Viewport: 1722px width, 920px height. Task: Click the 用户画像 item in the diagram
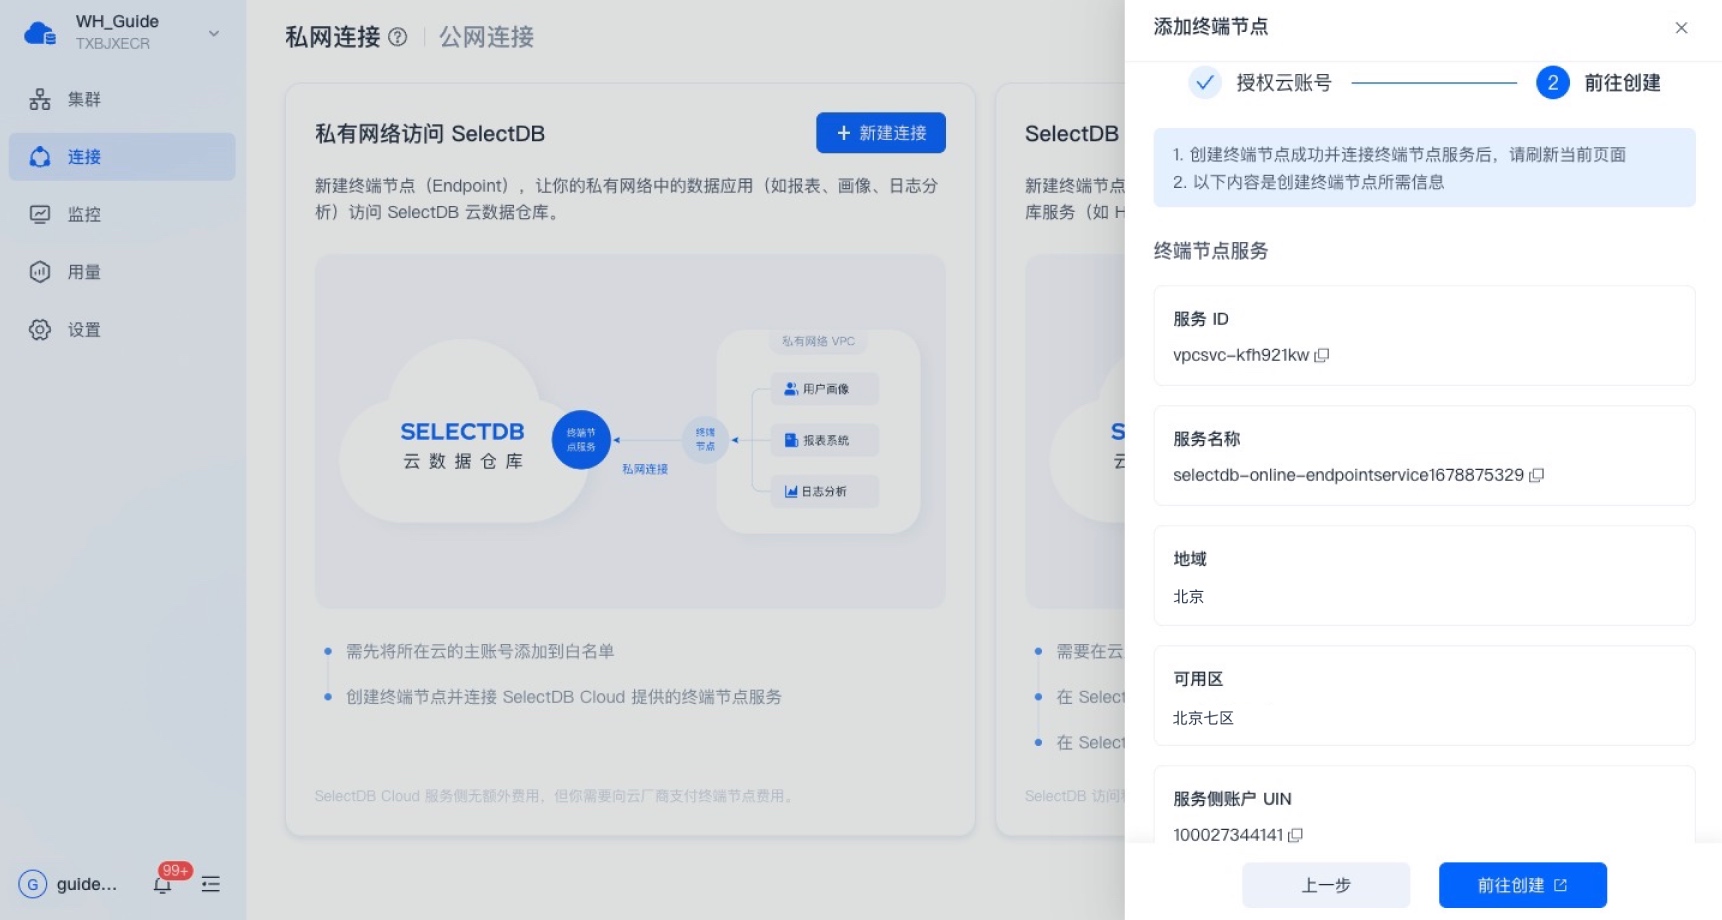[825, 389]
